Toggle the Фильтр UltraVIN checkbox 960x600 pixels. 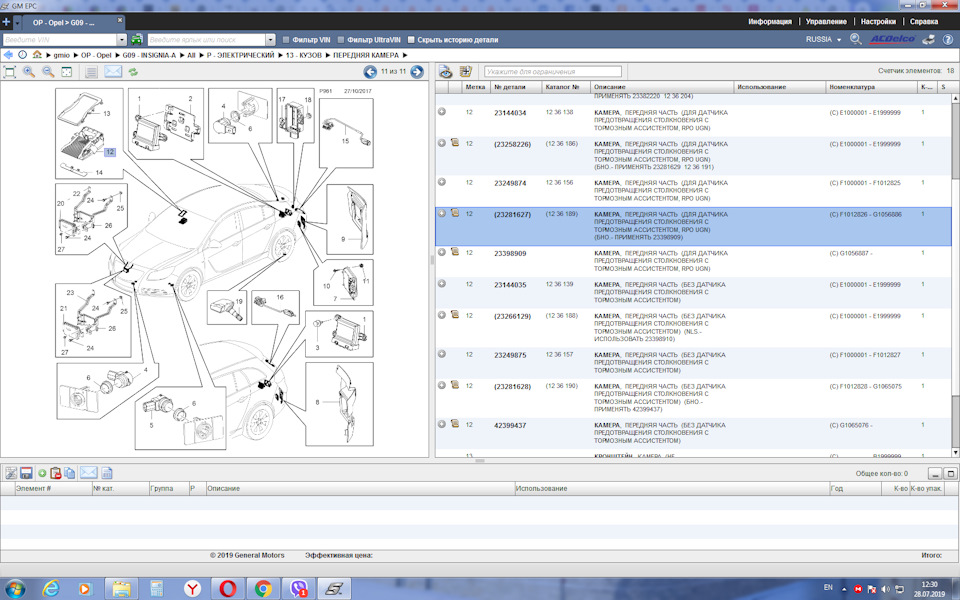(x=341, y=40)
